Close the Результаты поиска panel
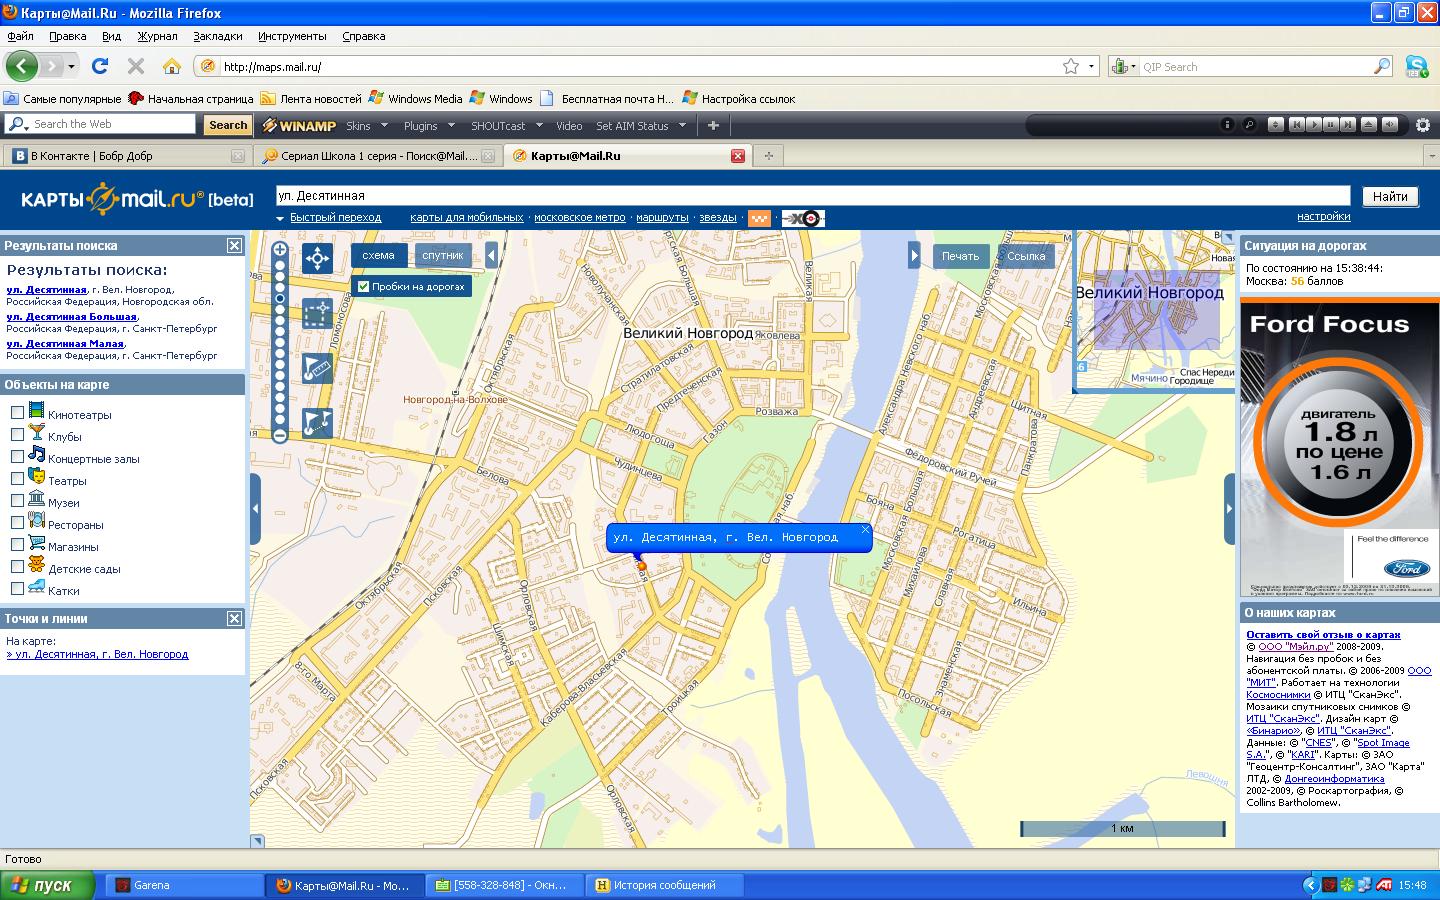This screenshot has width=1440, height=900. click(x=234, y=245)
